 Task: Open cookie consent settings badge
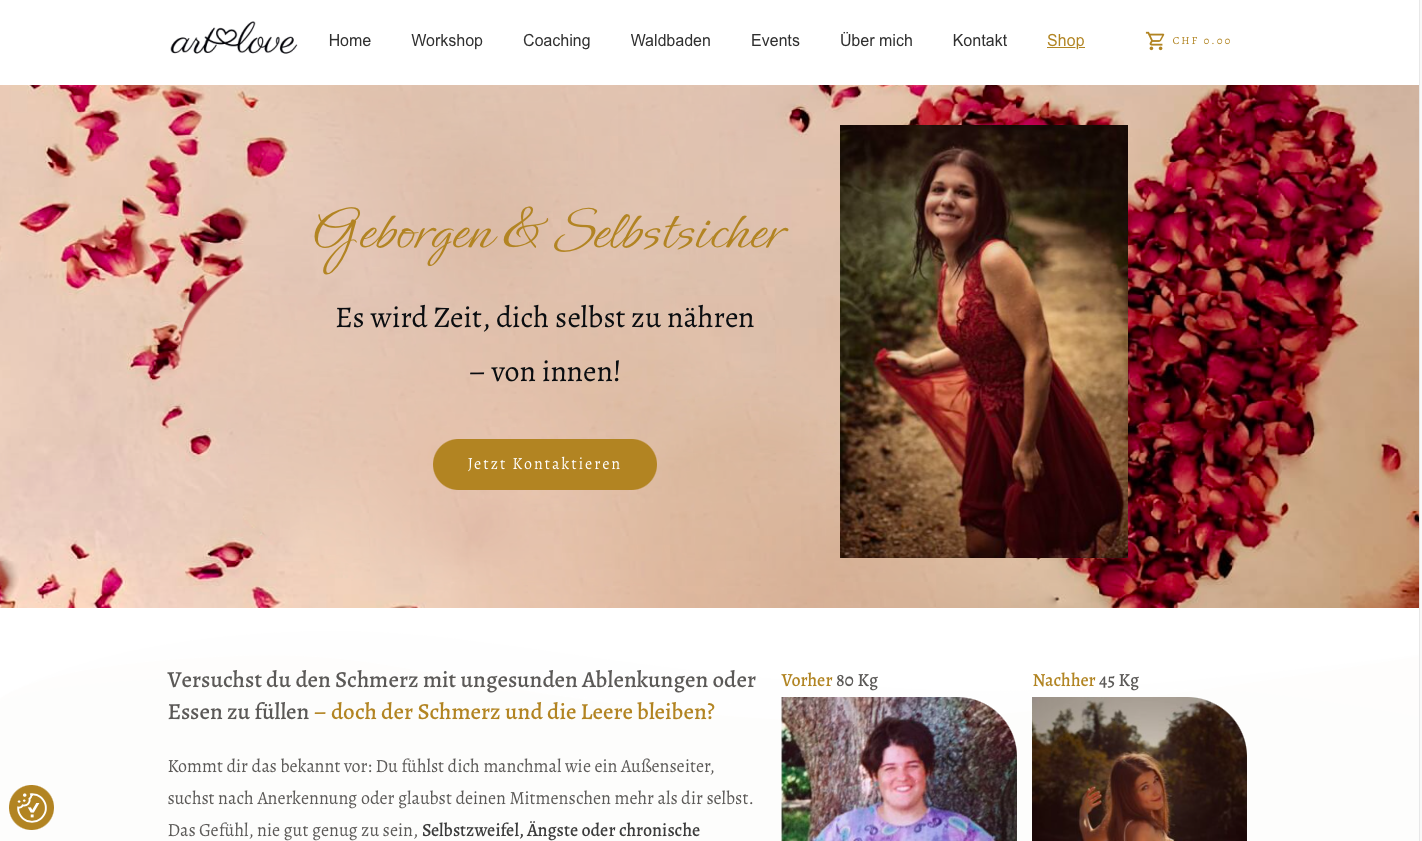coord(31,807)
